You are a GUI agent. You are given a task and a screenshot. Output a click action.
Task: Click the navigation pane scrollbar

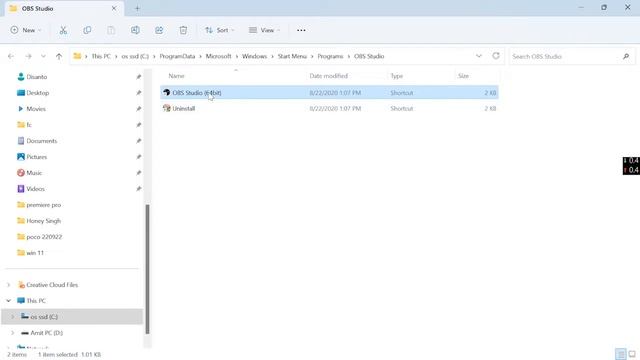tap(147, 269)
